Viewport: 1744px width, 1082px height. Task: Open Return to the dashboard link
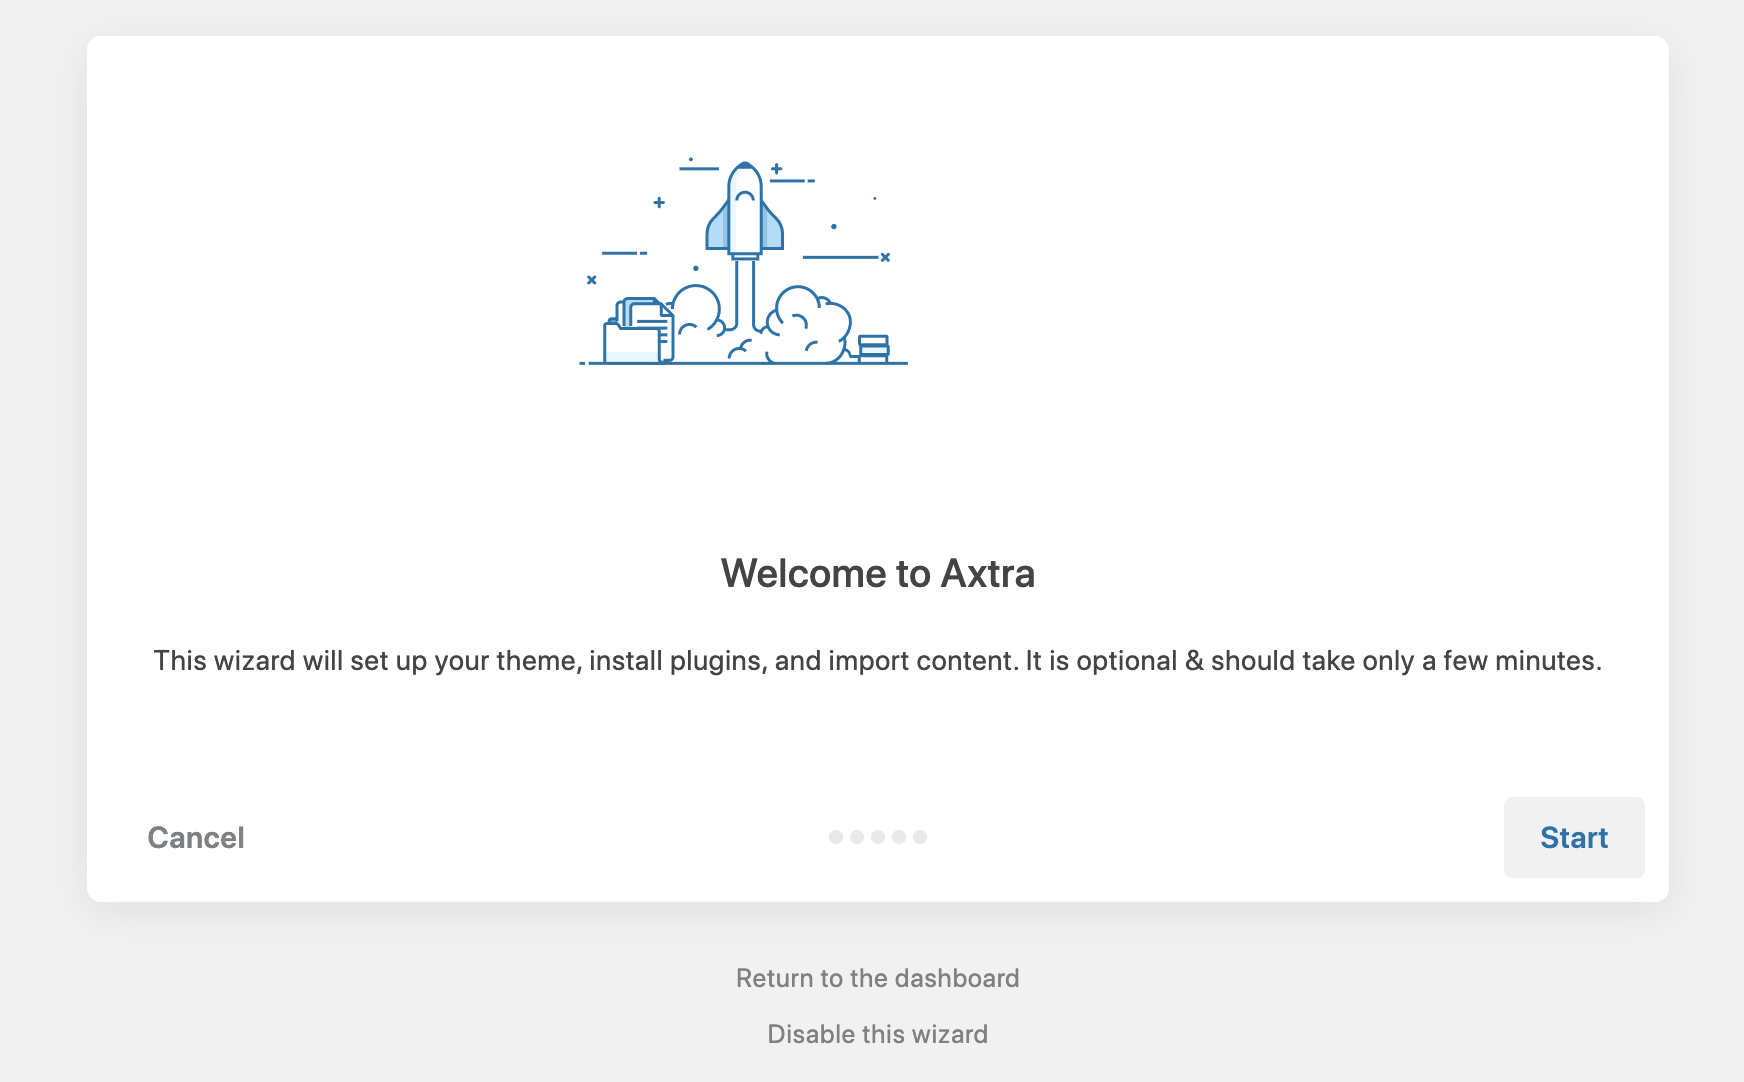[876, 978]
